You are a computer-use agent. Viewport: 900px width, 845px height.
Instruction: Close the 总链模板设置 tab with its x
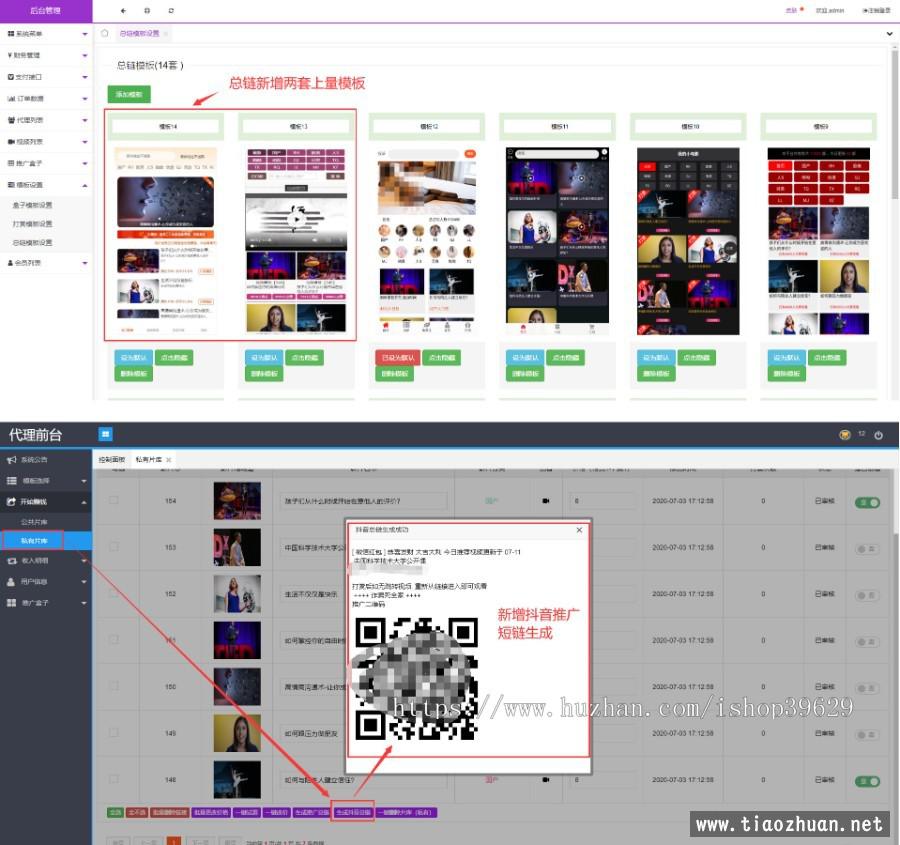click(166, 34)
